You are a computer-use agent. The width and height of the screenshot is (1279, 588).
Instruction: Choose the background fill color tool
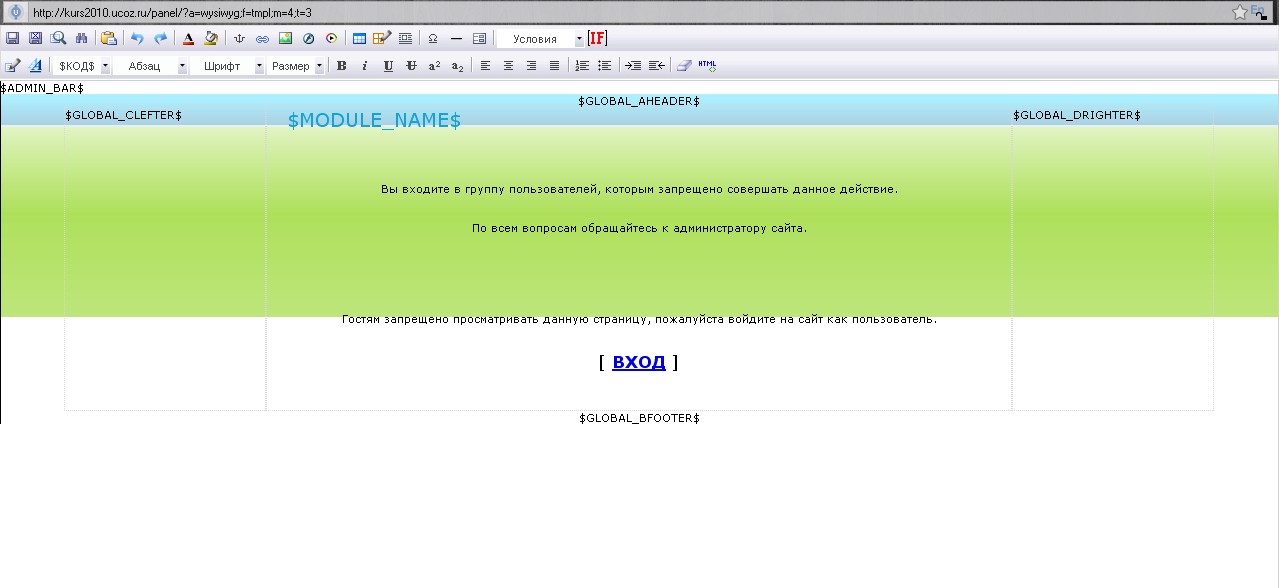pos(211,38)
